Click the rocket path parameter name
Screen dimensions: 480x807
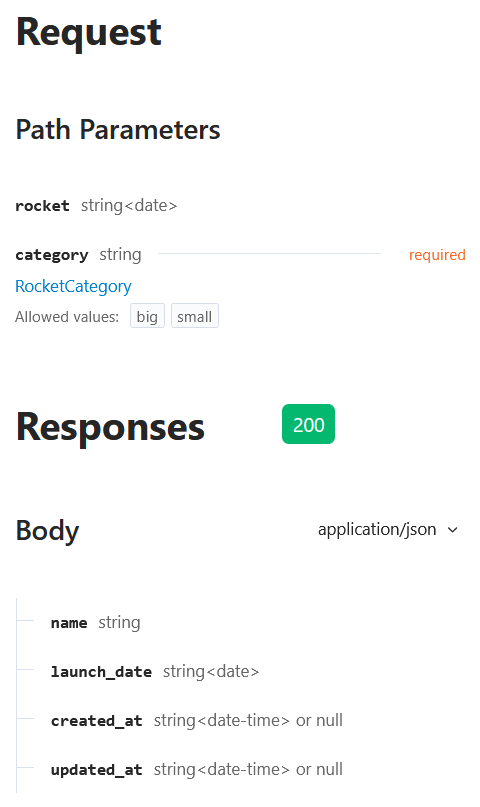42,206
